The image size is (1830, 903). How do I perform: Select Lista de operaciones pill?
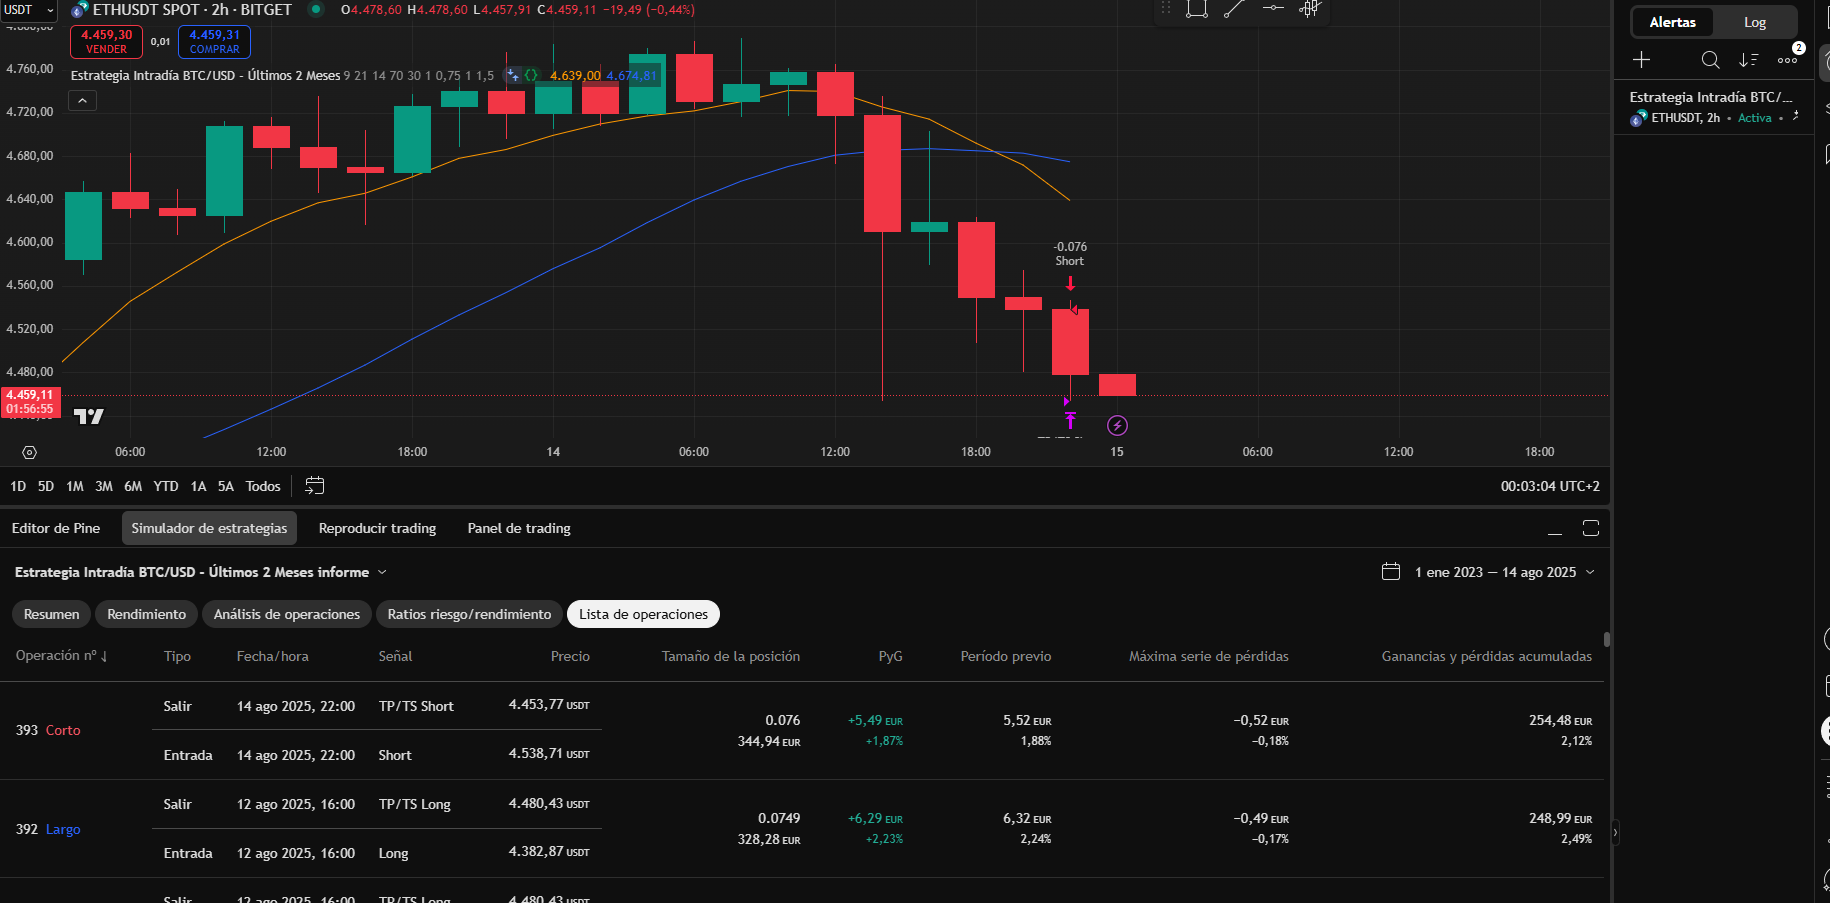pyautogui.click(x=643, y=614)
